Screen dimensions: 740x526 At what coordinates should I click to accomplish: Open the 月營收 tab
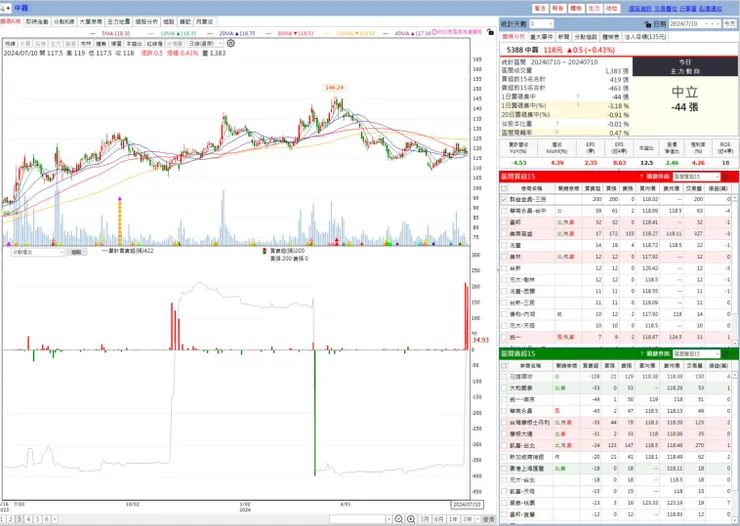tap(204, 22)
